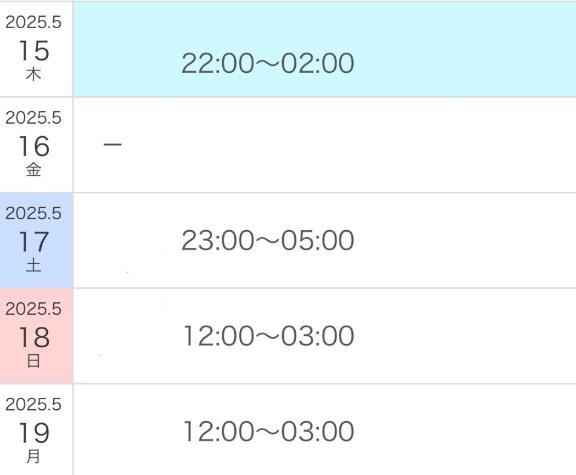The height and width of the screenshot is (475, 576).
Task: Select the May 19 Monday date cell
Action: pos(36,430)
